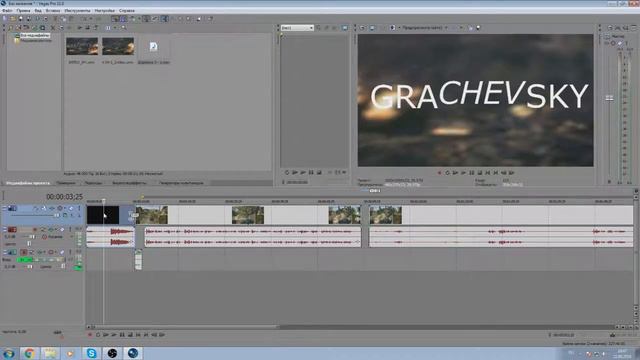Save the project with the Save icon
The image size is (640, 360).
(x=21, y=19)
